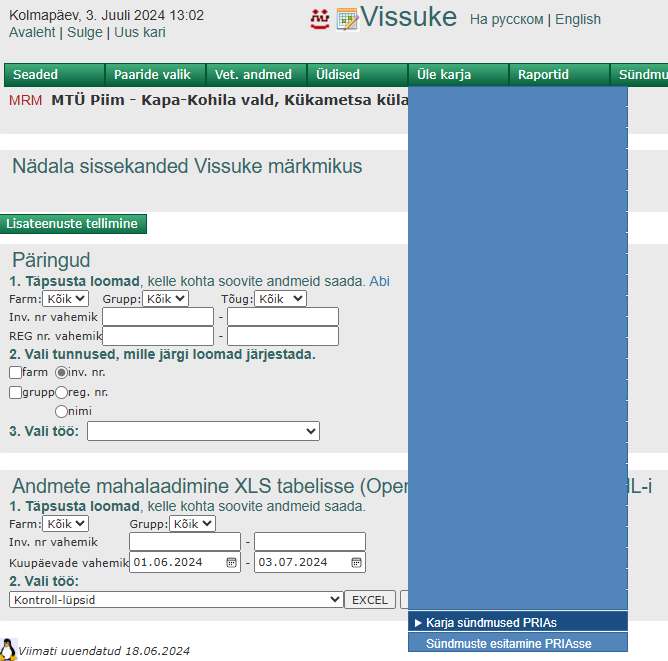Switch language to English
Image resolution: width=668 pixels, height=661 pixels.
[578, 19]
